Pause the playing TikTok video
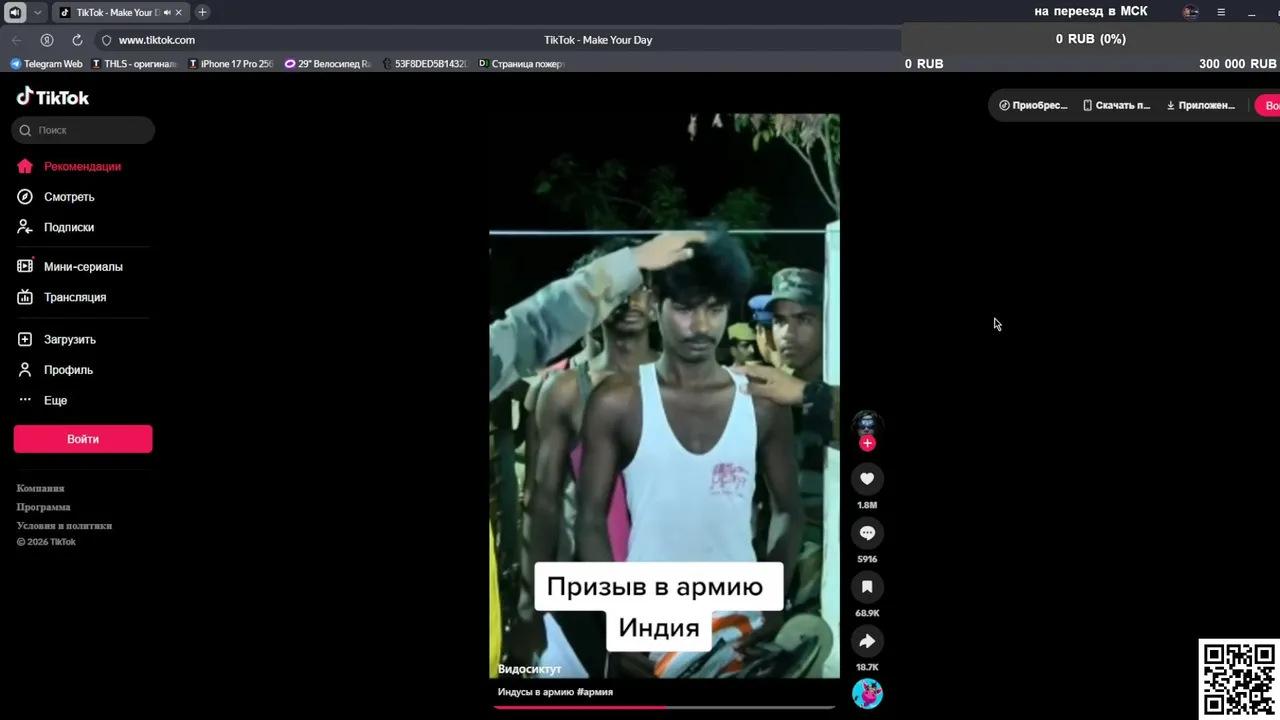 point(664,396)
